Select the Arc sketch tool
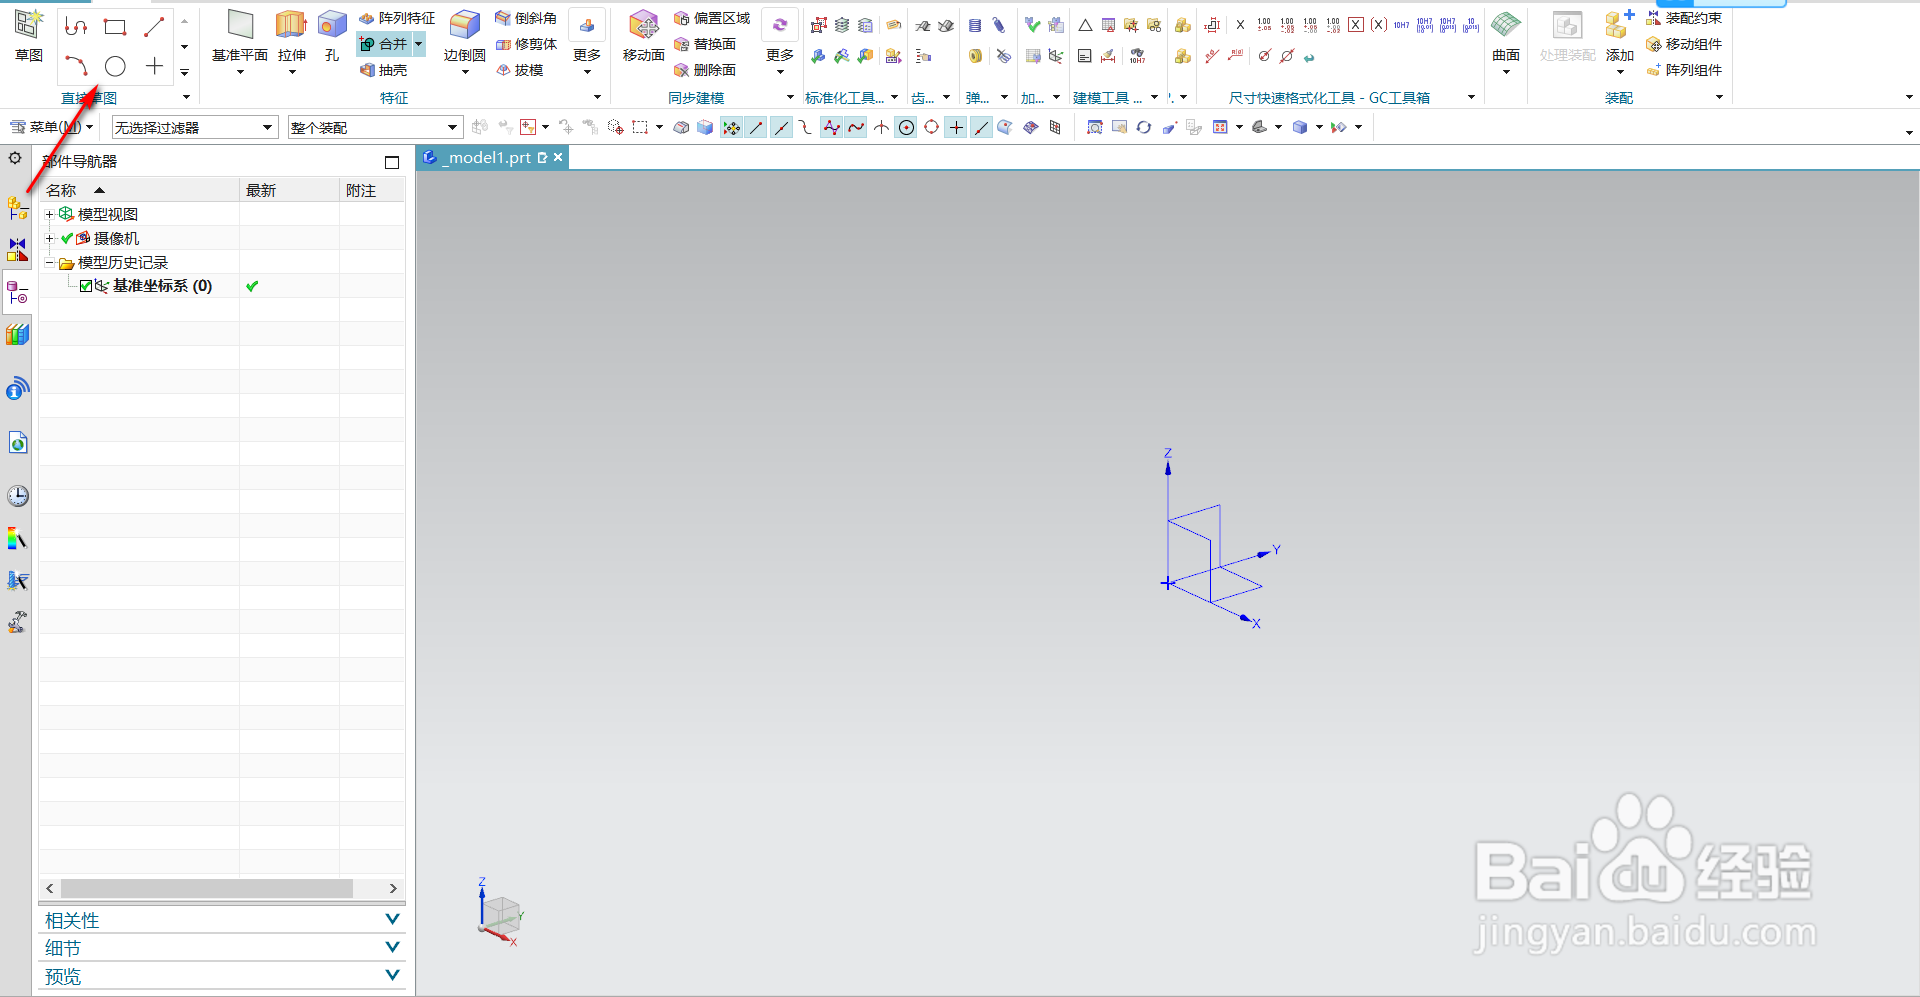 (x=76, y=66)
